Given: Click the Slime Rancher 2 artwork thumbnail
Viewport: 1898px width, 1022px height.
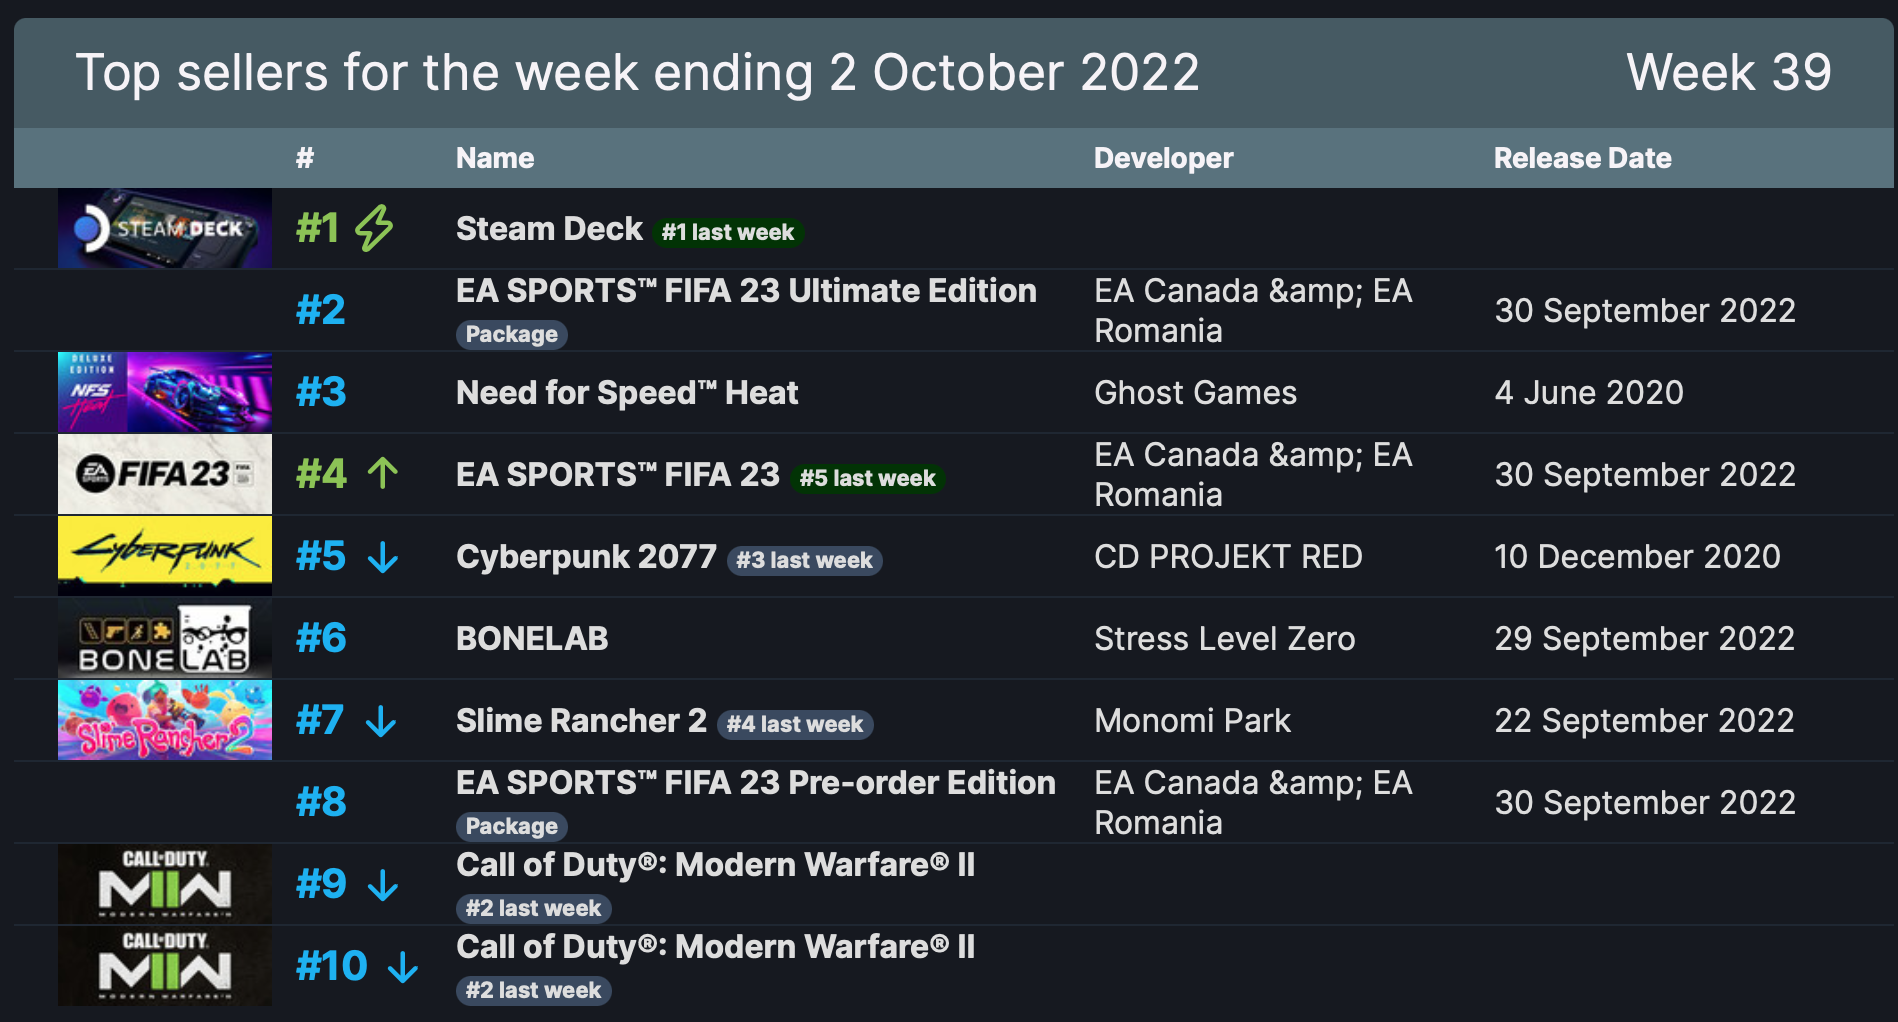Looking at the screenshot, I should click(165, 720).
